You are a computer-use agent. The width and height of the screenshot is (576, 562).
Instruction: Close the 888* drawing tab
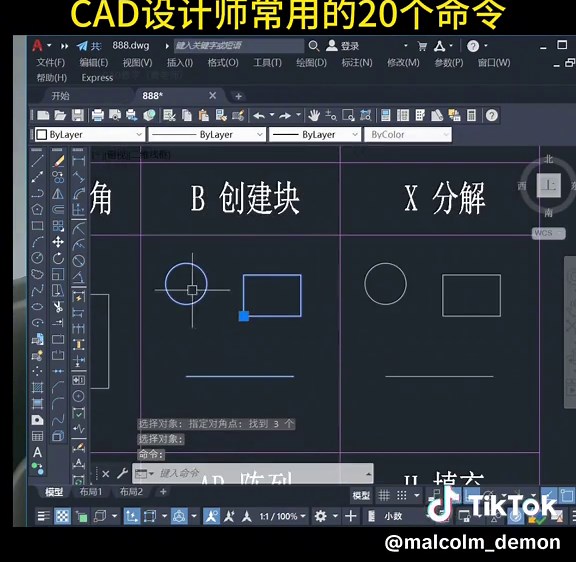[x=212, y=96]
